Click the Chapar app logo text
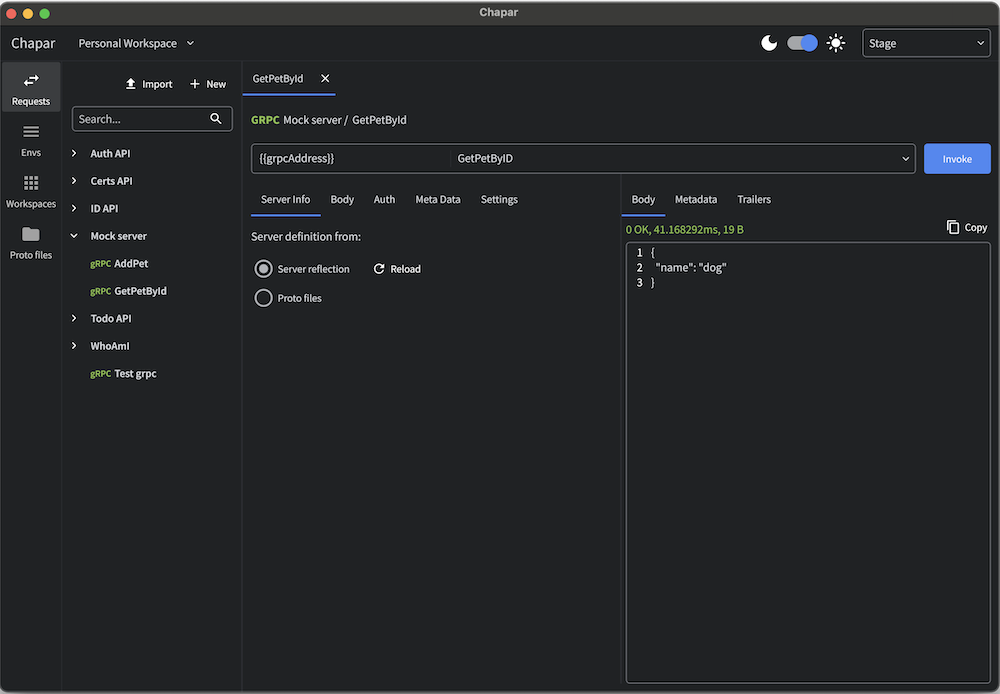The height and width of the screenshot is (694, 1000). coord(33,43)
